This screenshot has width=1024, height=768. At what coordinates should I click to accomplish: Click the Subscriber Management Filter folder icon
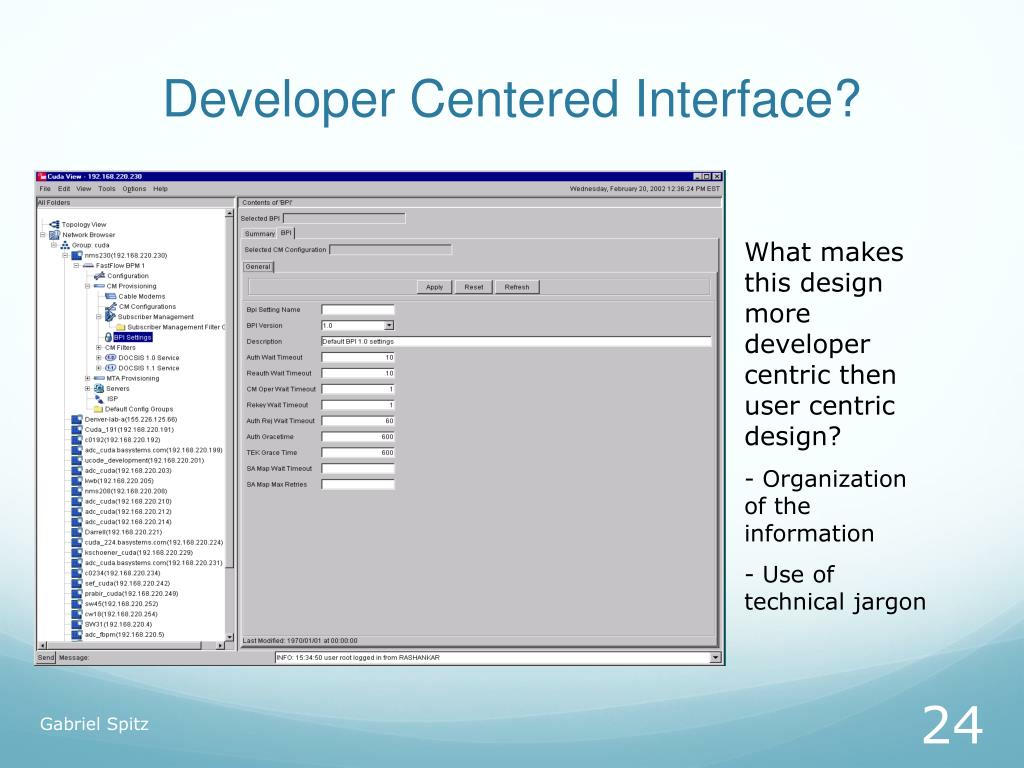point(121,327)
